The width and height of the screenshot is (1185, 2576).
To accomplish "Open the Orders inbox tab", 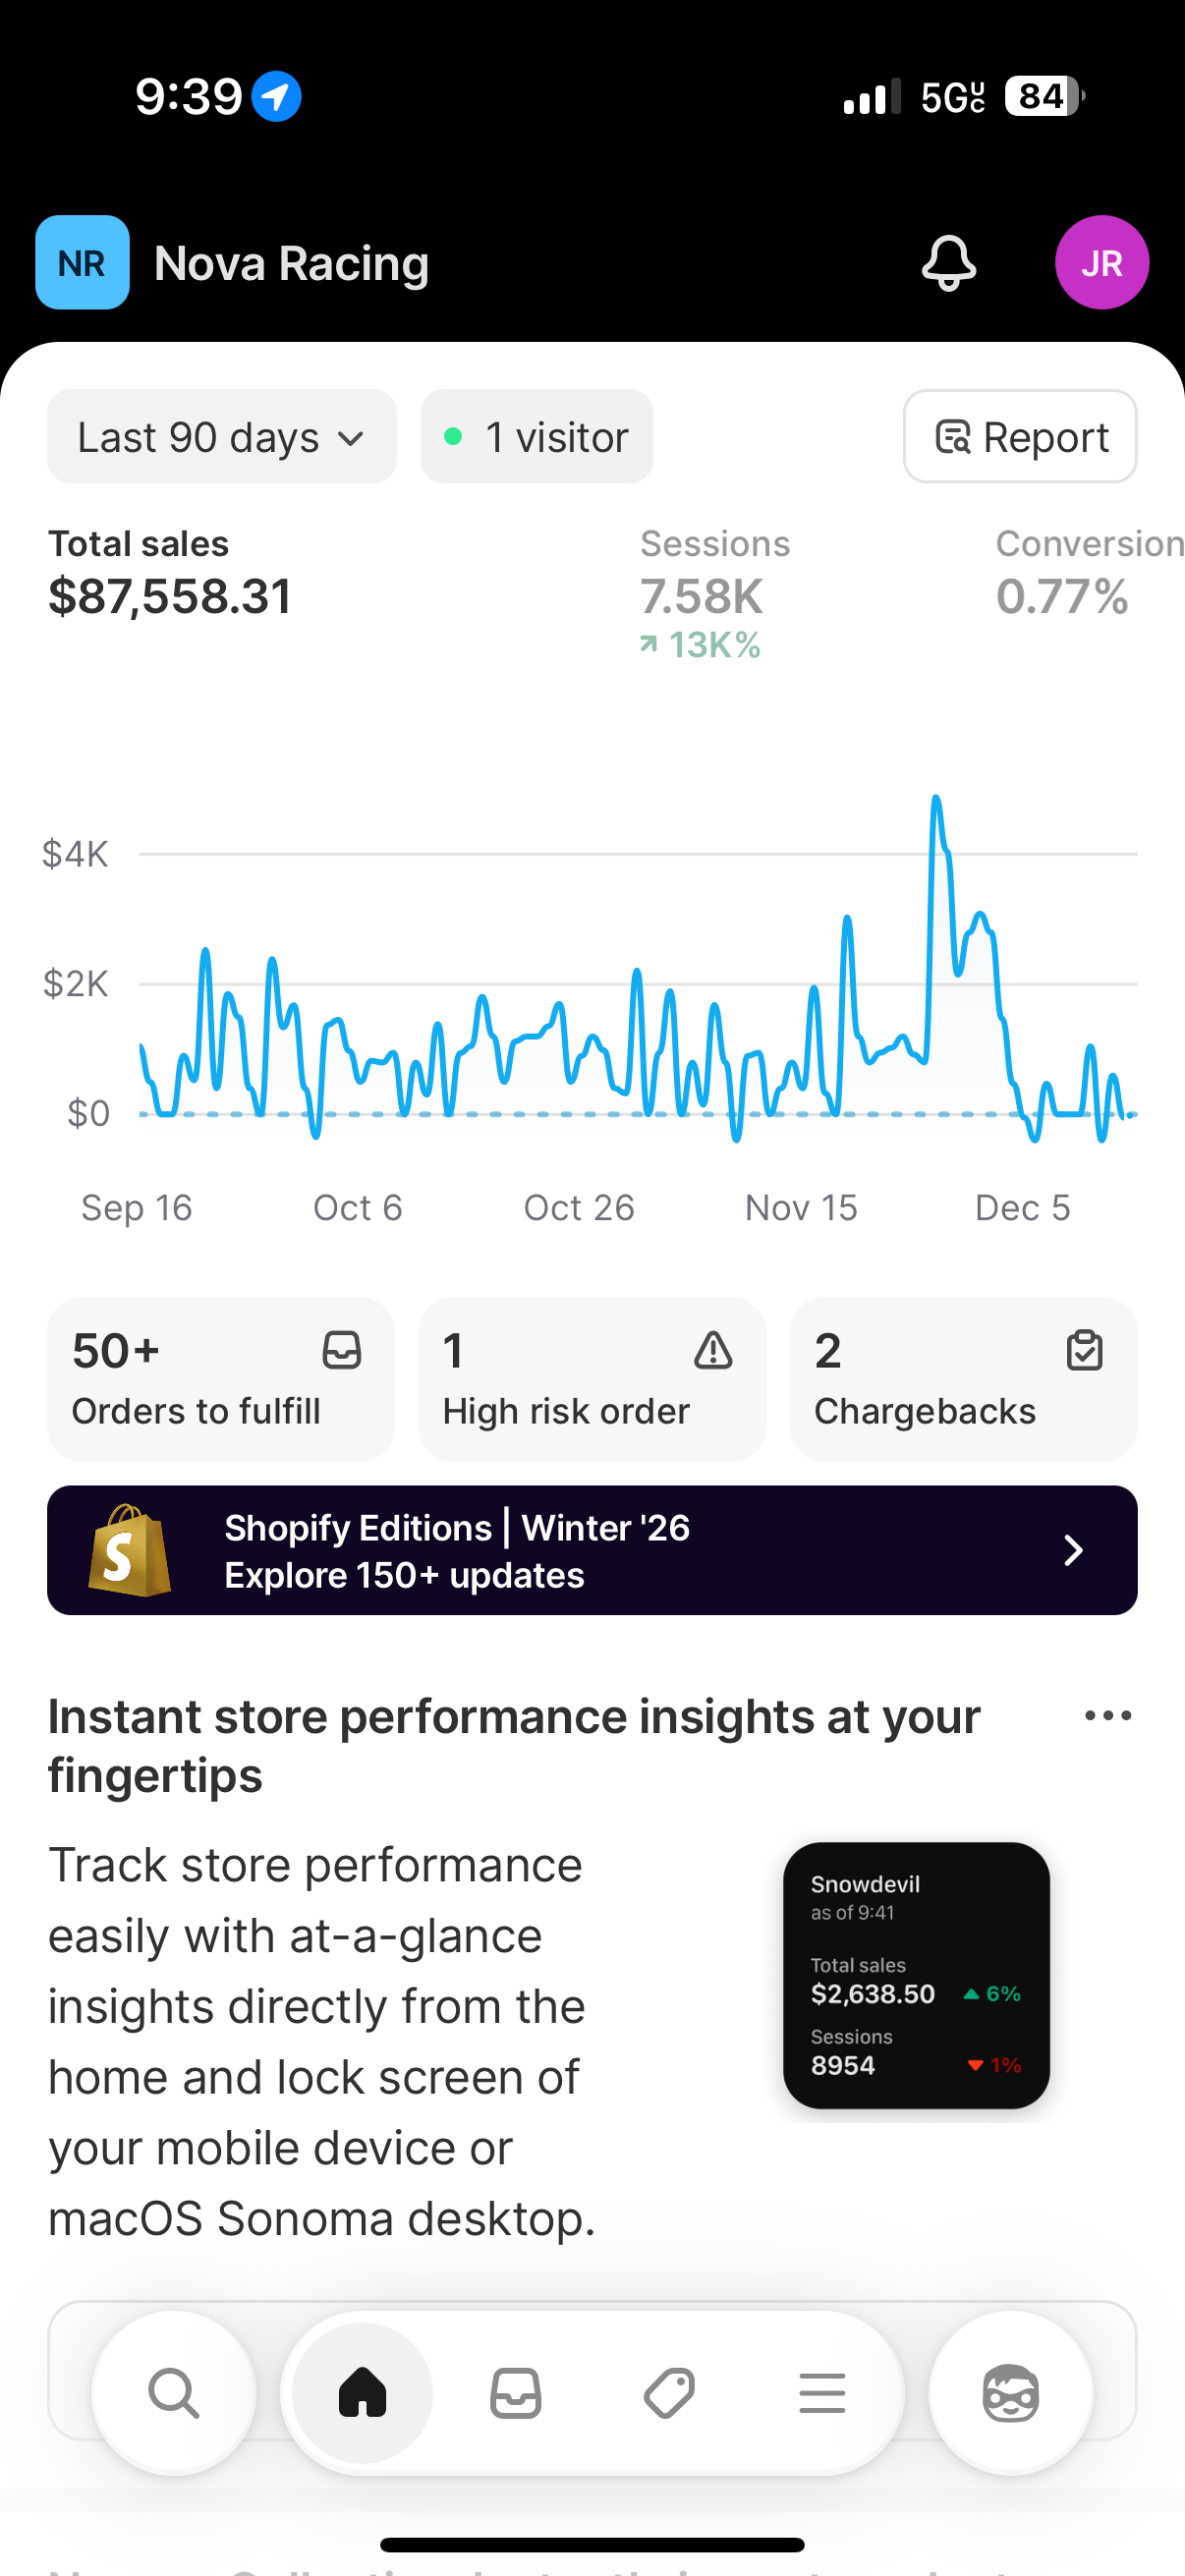I will coord(516,2393).
